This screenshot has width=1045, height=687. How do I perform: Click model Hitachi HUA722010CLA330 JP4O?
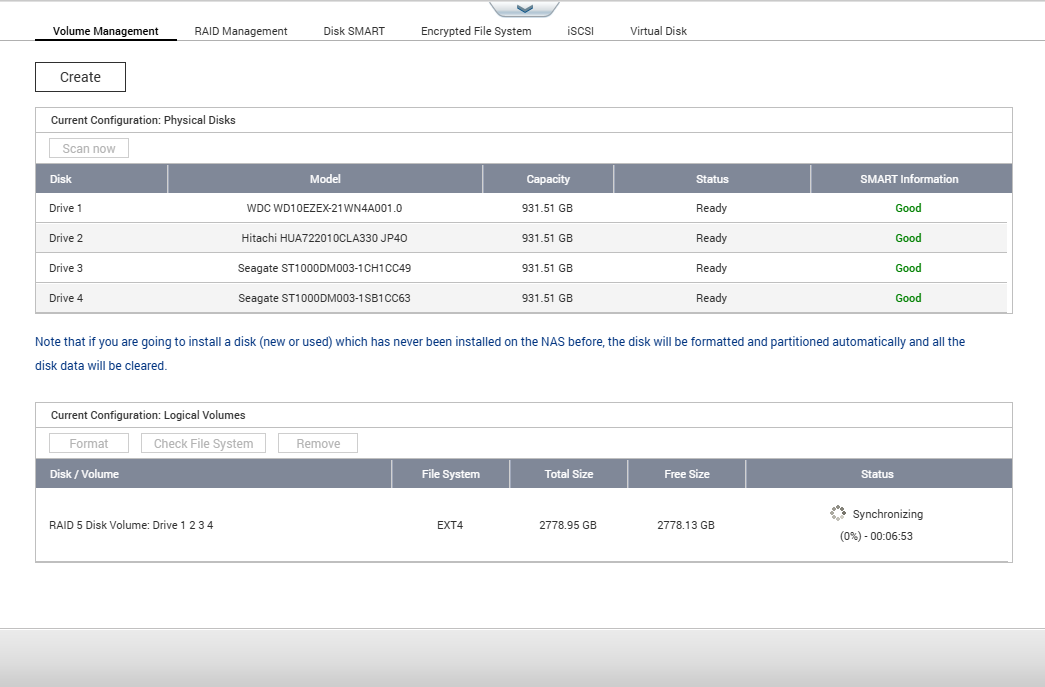click(325, 238)
